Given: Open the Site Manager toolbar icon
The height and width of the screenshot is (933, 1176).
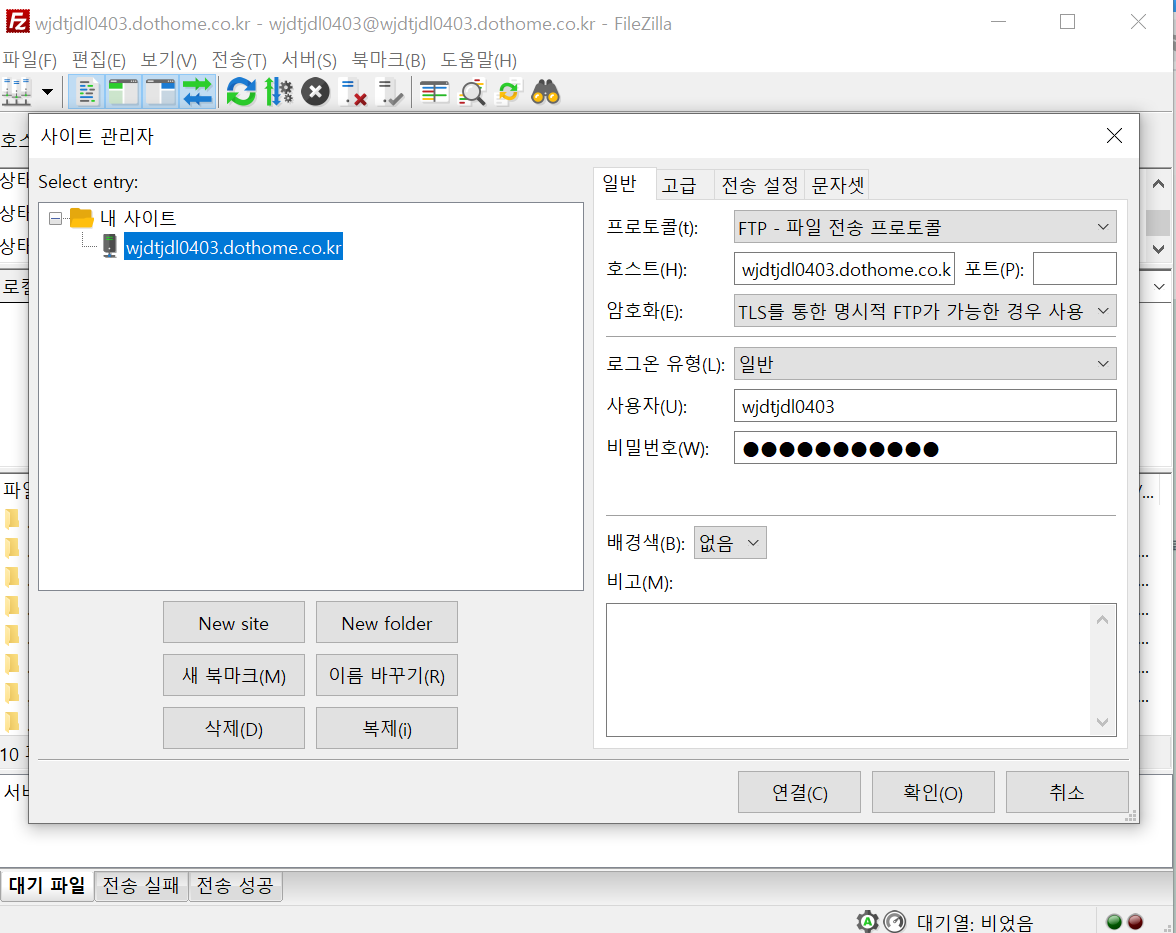Looking at the screenshot, I should point(16,92).
